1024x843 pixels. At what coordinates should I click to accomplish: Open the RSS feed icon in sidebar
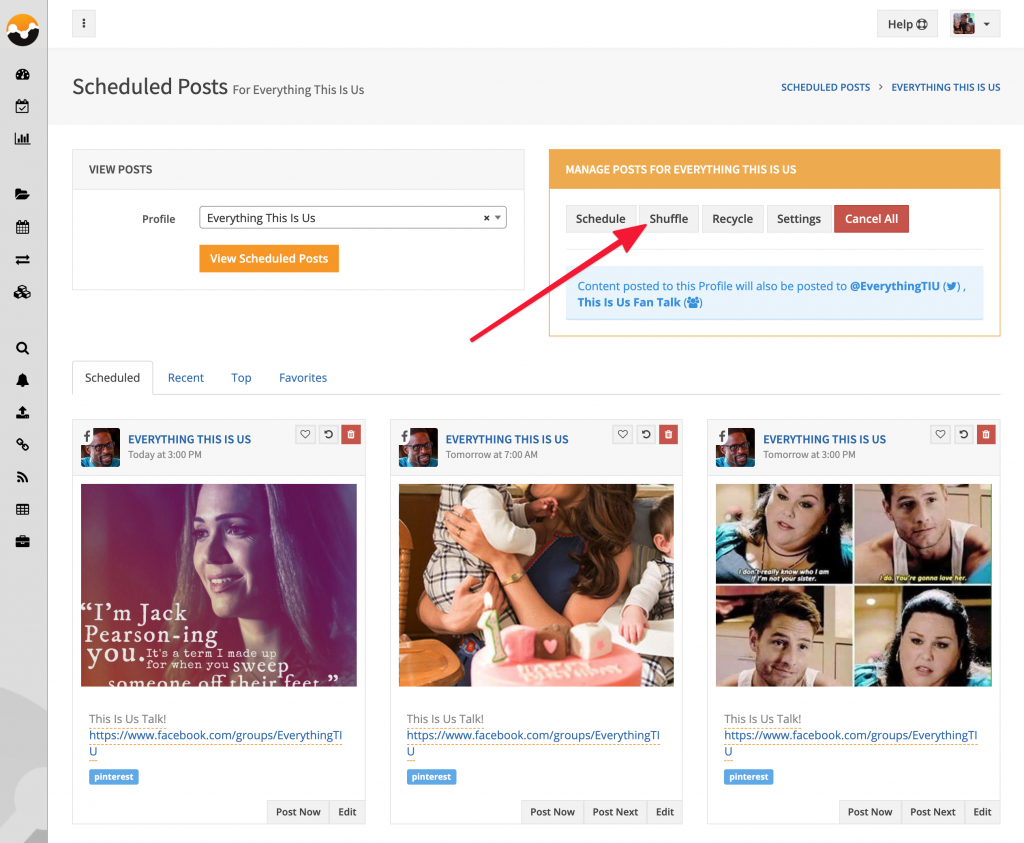[x=22, y=477]
